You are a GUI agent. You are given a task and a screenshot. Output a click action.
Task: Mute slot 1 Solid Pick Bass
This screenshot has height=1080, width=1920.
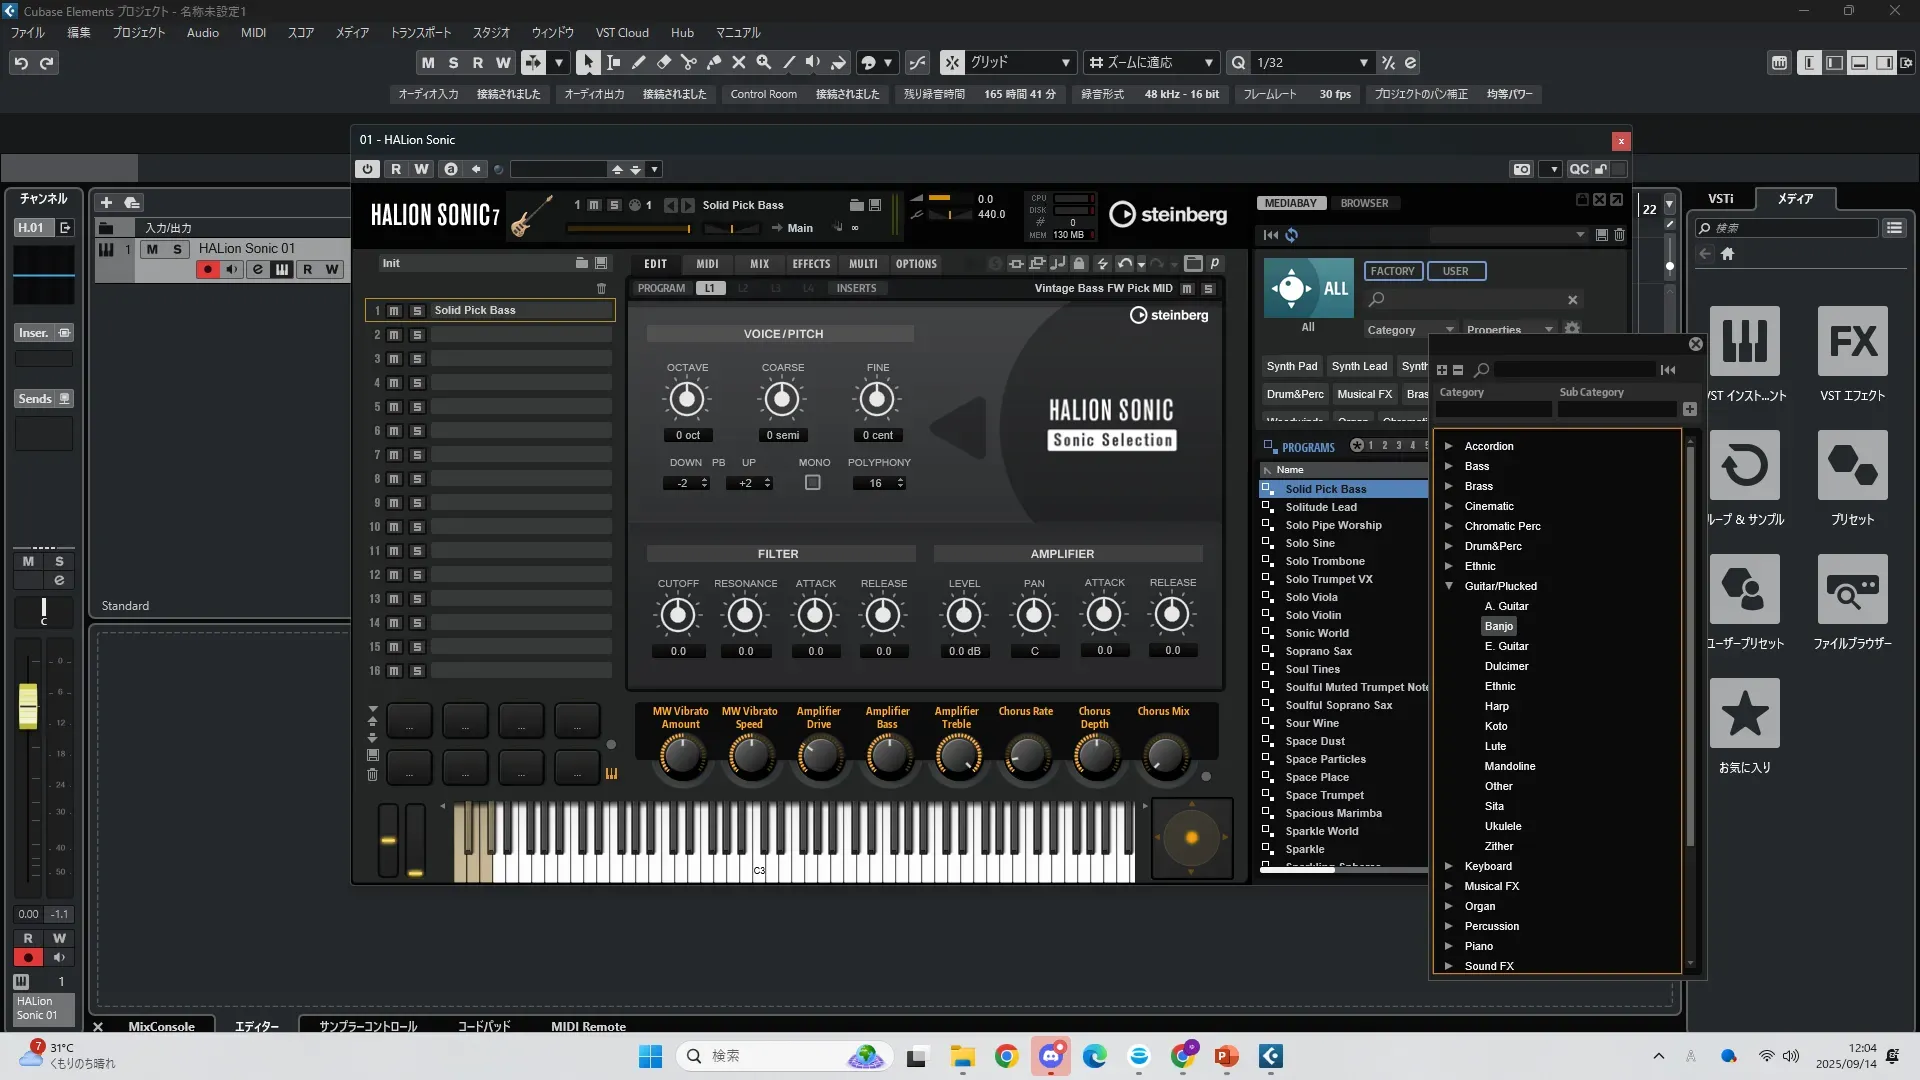tap(394, 311)
